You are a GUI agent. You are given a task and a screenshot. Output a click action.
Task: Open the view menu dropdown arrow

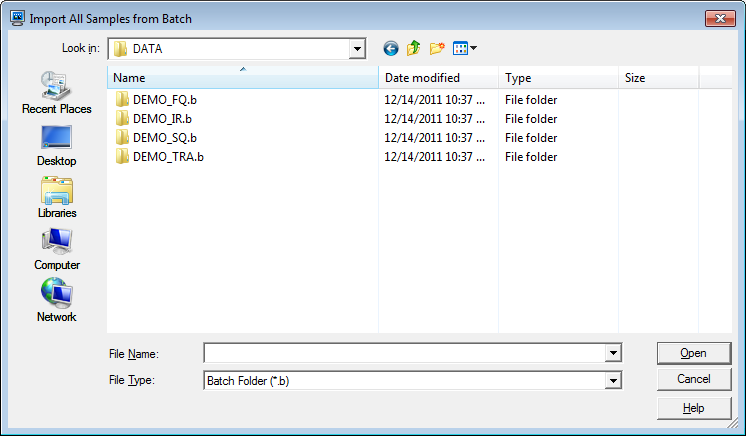pos(473,48)
